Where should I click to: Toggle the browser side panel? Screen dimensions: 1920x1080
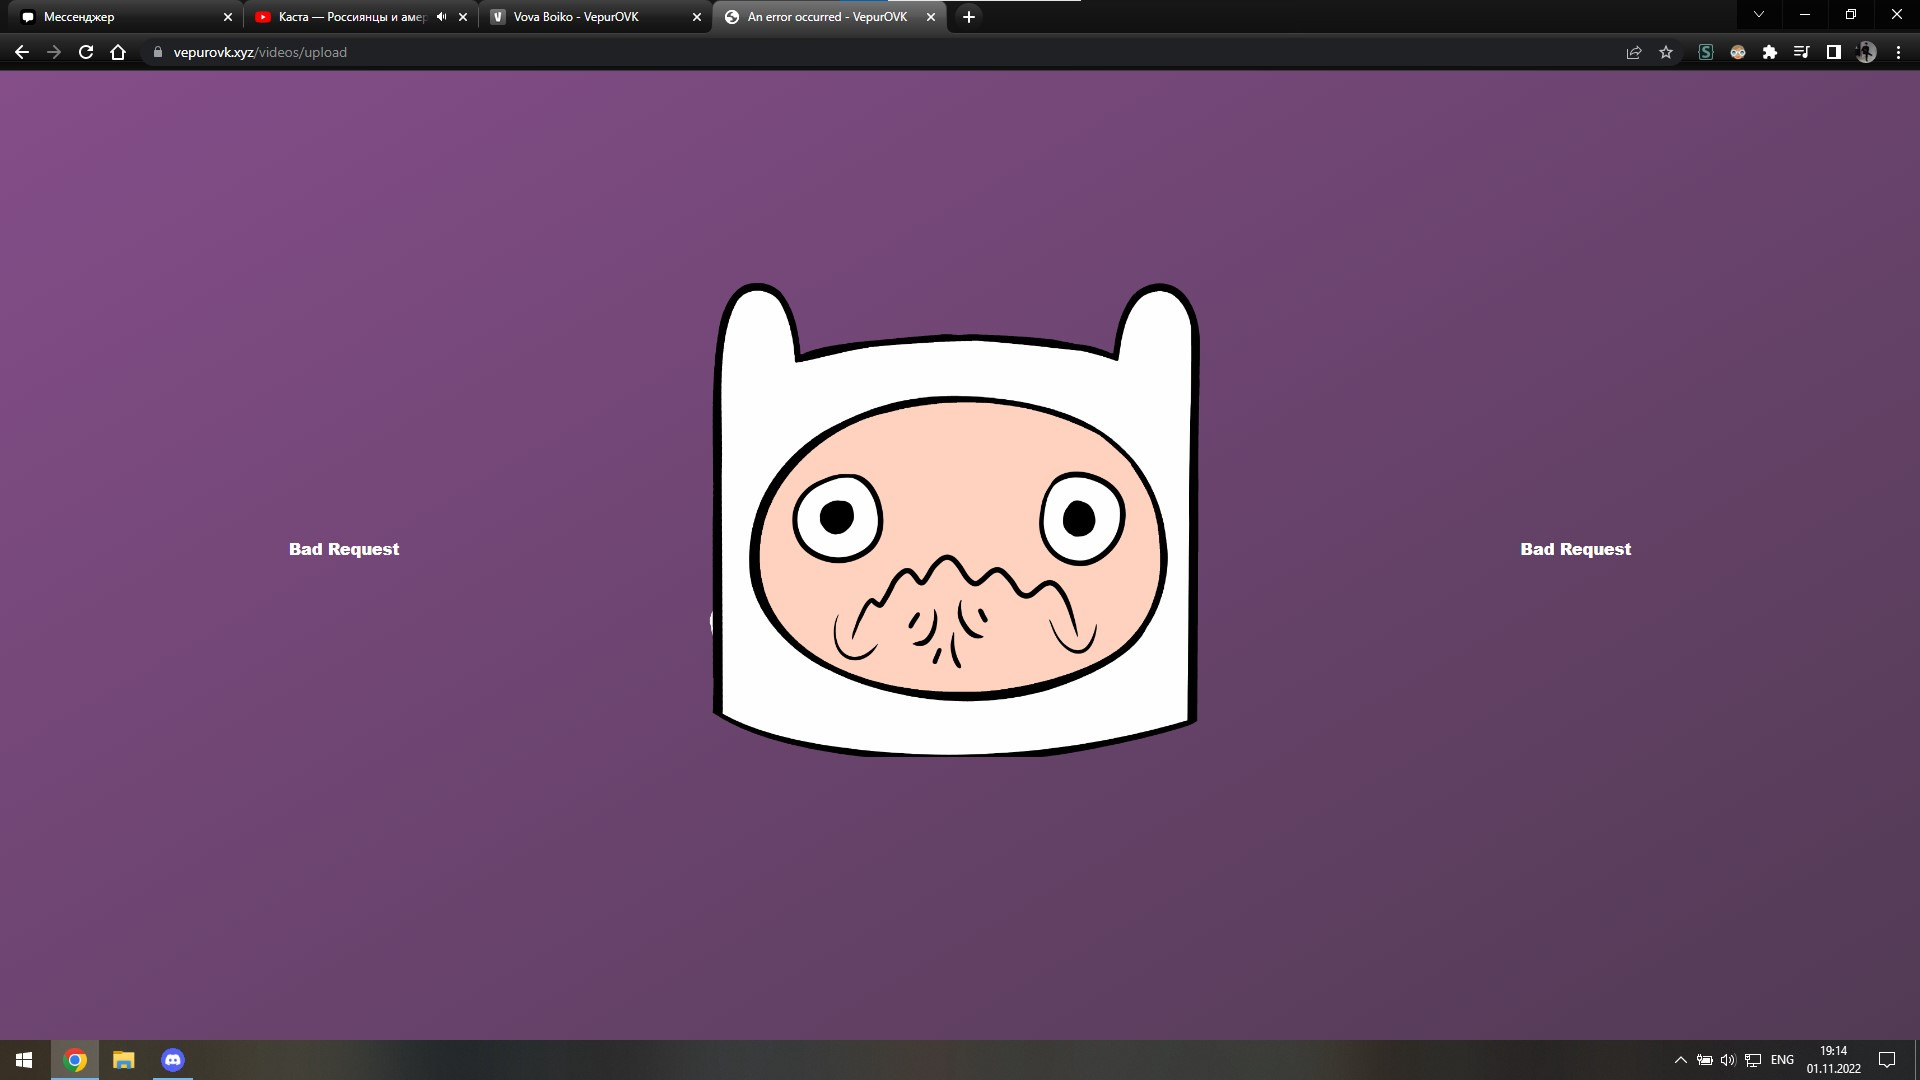click(x=1834, y=52)
